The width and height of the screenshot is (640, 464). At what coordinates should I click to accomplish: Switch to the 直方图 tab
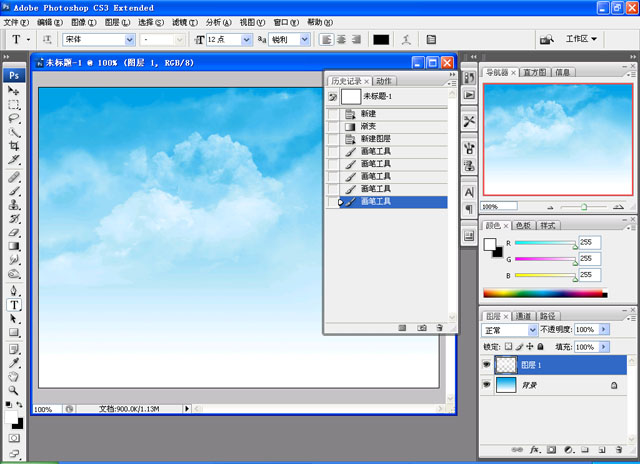pos(534,72)
